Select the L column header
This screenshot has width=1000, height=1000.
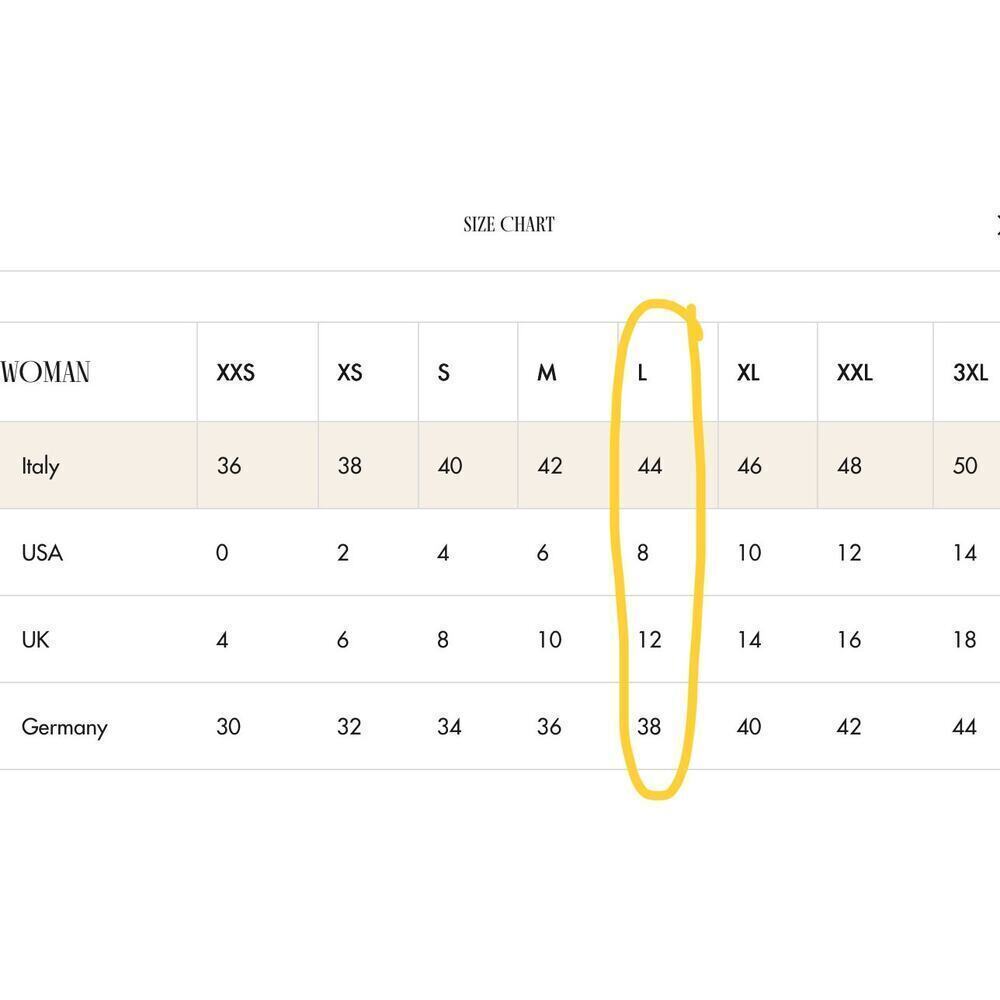pyautogui.click(x=642, y=372)
